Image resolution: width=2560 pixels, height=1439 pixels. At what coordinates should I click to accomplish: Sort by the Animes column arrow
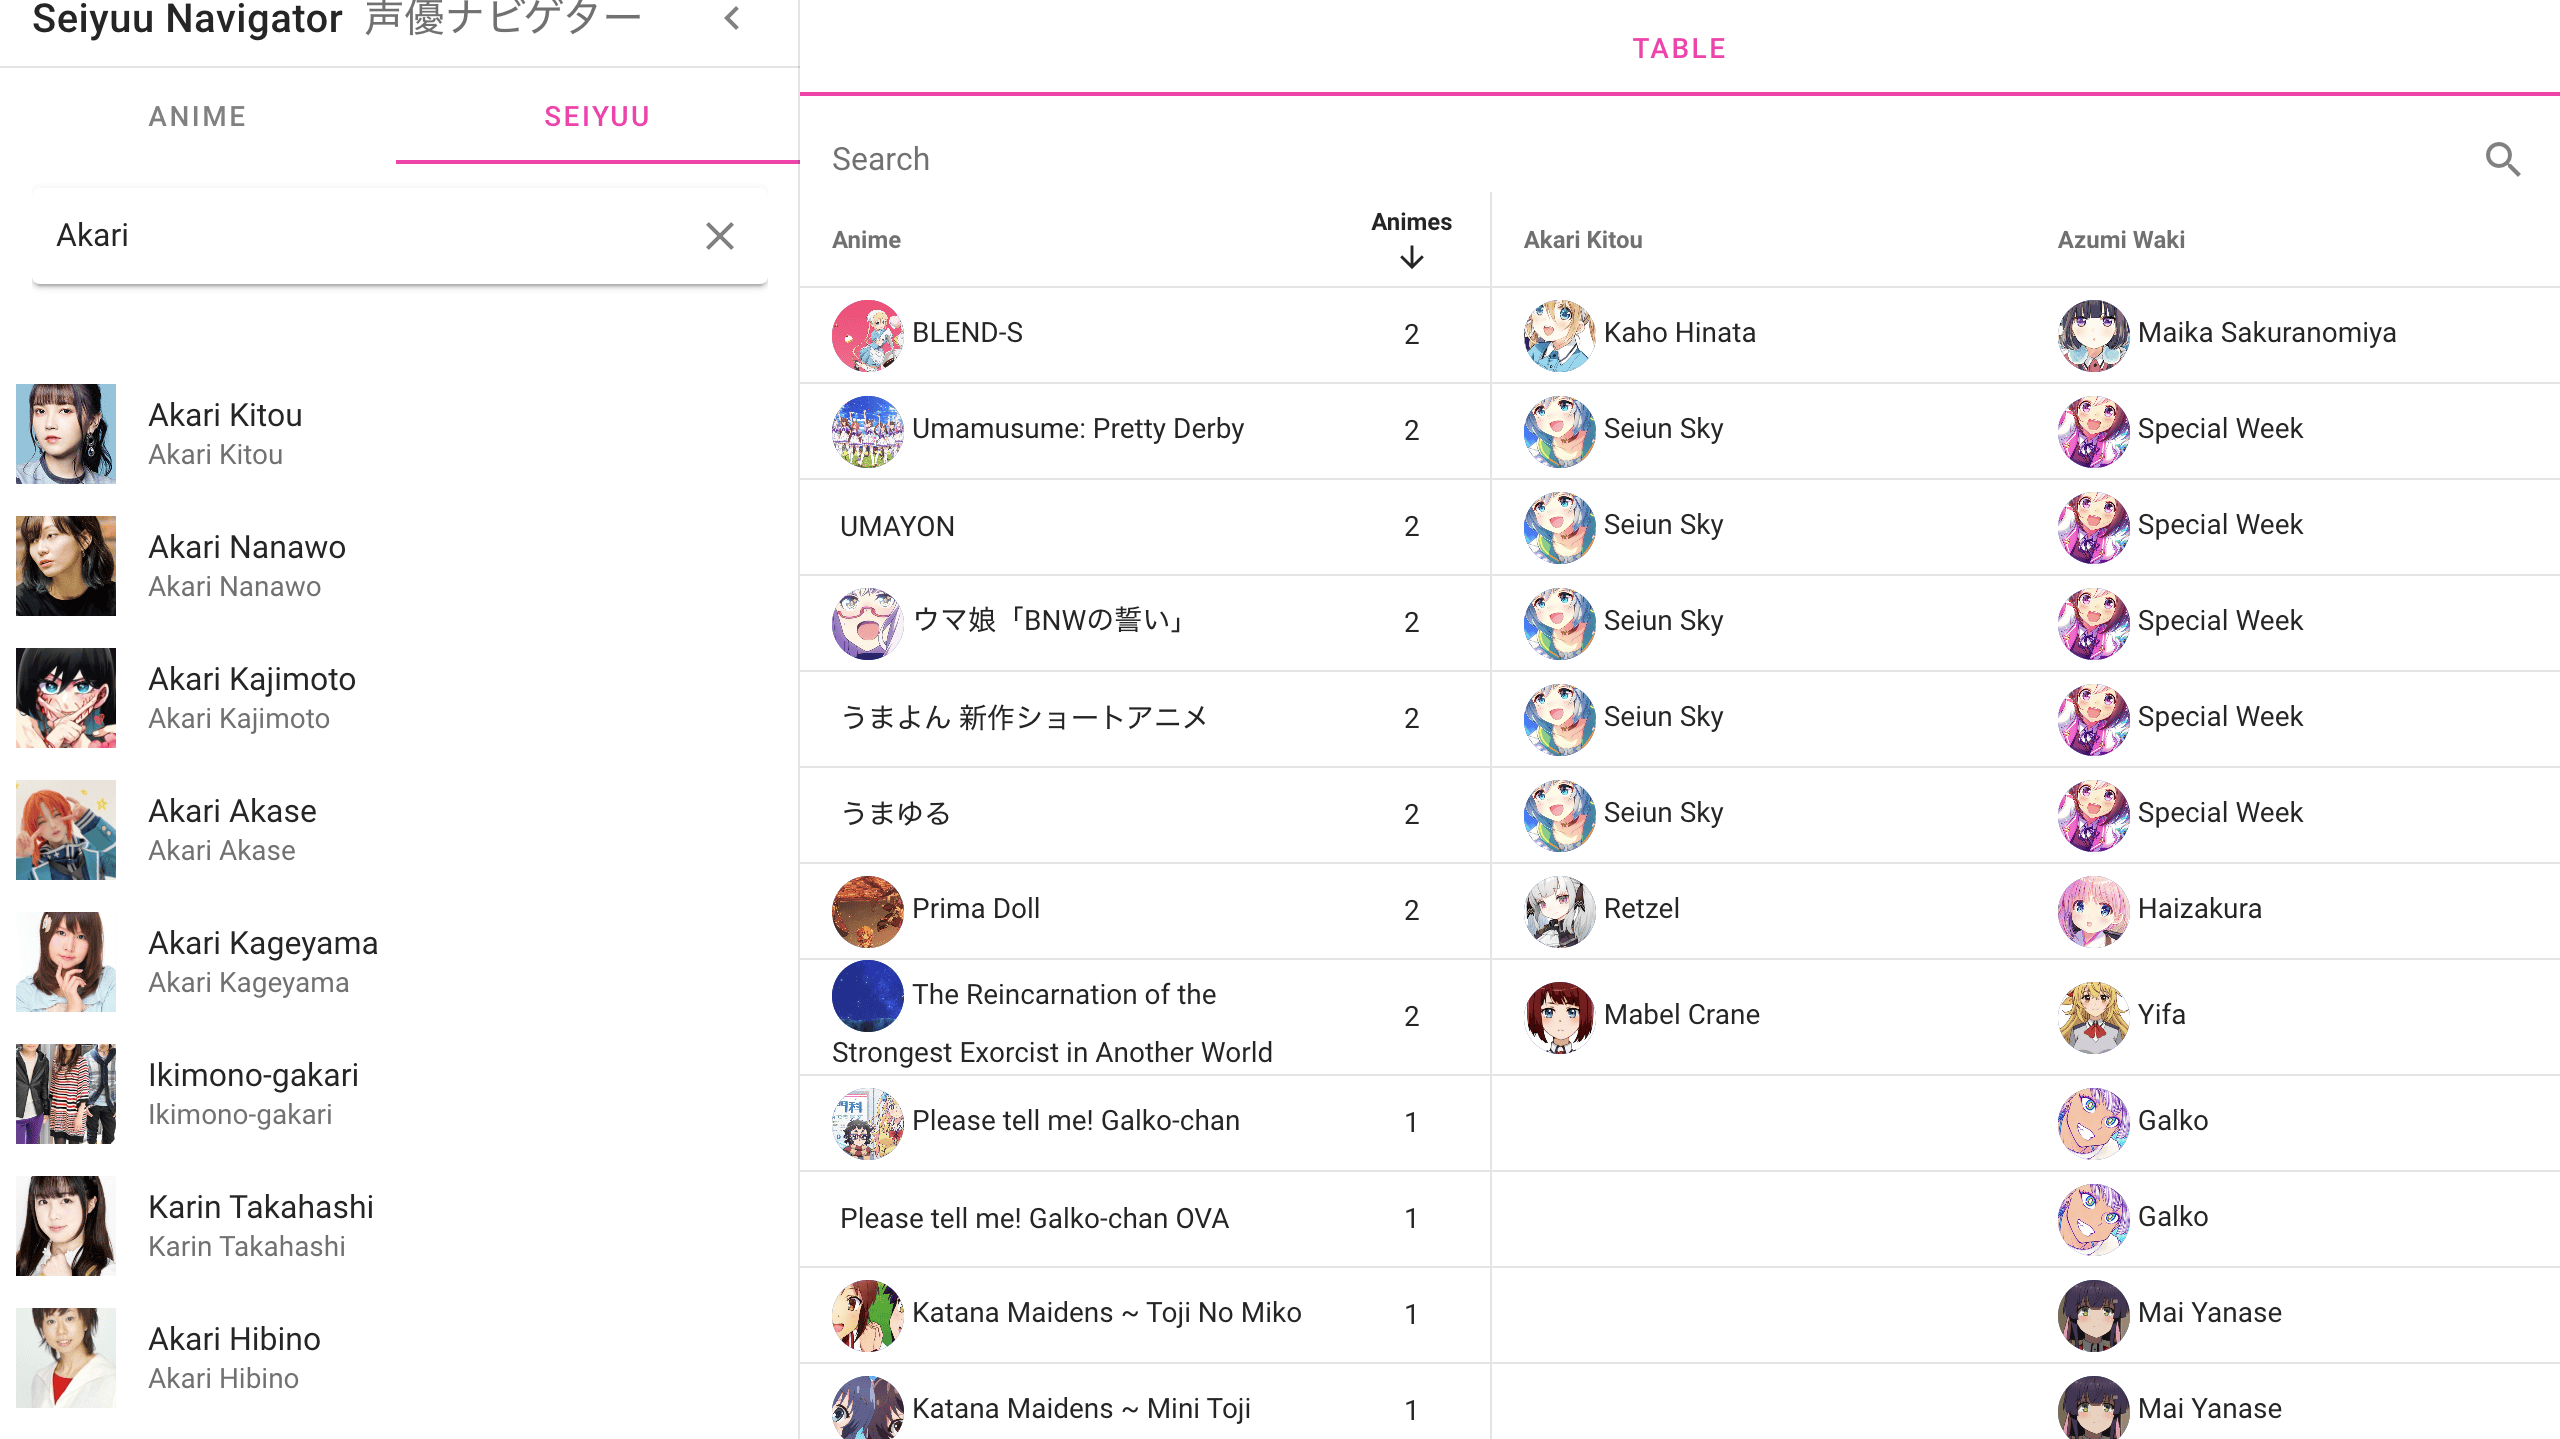pyautogui.click(x=1411, y=259)
